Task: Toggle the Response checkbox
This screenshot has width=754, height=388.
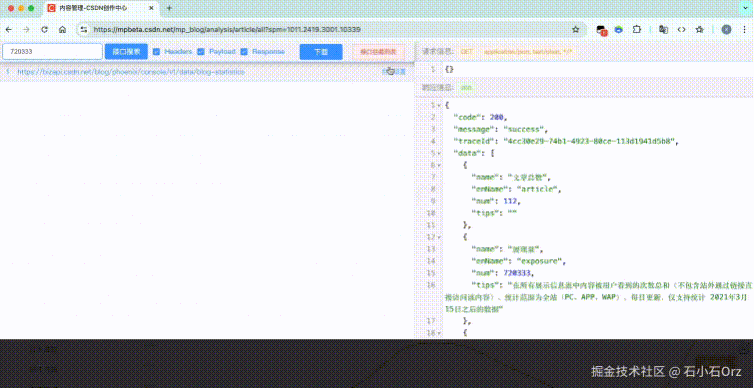Action: click(244, 51)
